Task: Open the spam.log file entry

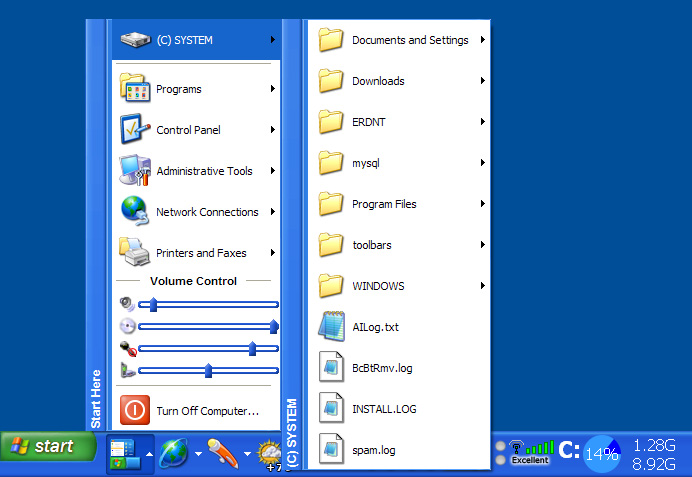Action: 399,450
